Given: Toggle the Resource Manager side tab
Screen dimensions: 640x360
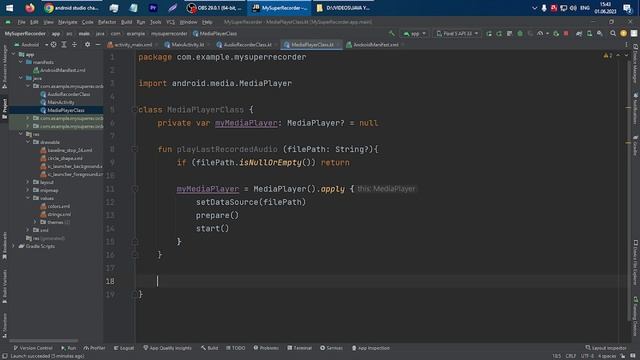Looking at the screenshot, I should pyautogui.click(x=4, y=67).
